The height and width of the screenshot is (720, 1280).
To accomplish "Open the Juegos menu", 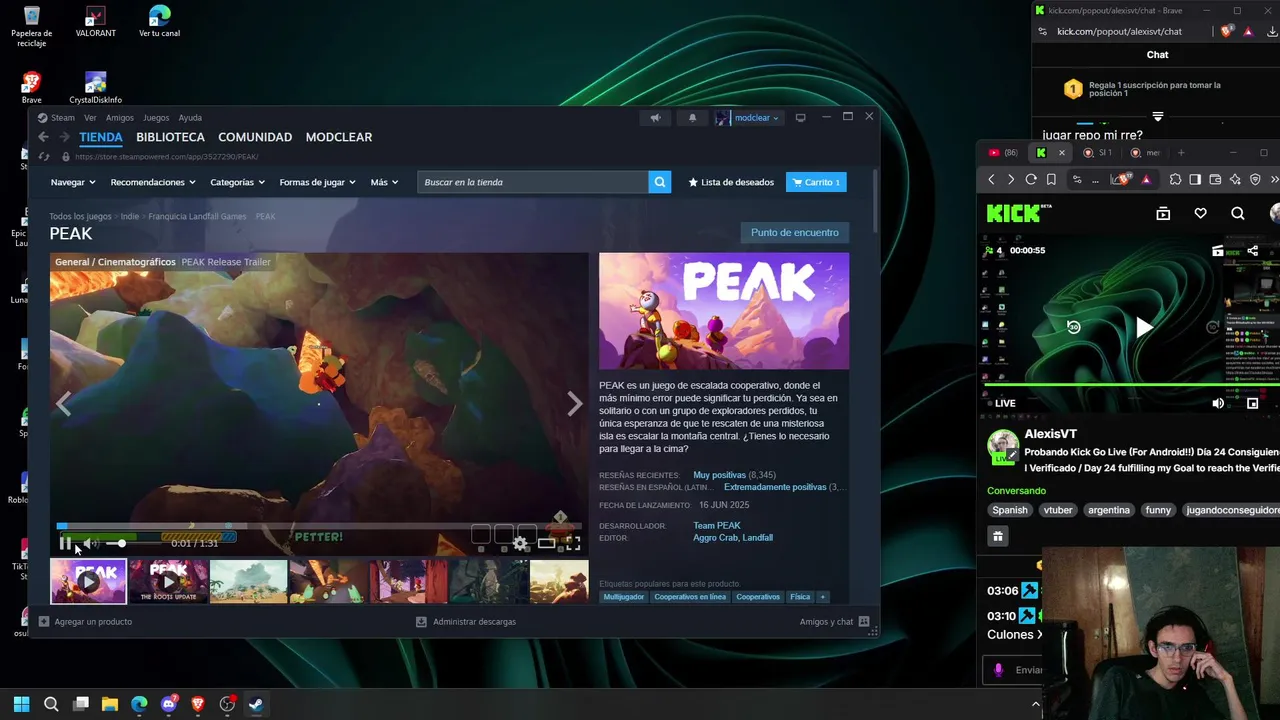I will 156,118.
